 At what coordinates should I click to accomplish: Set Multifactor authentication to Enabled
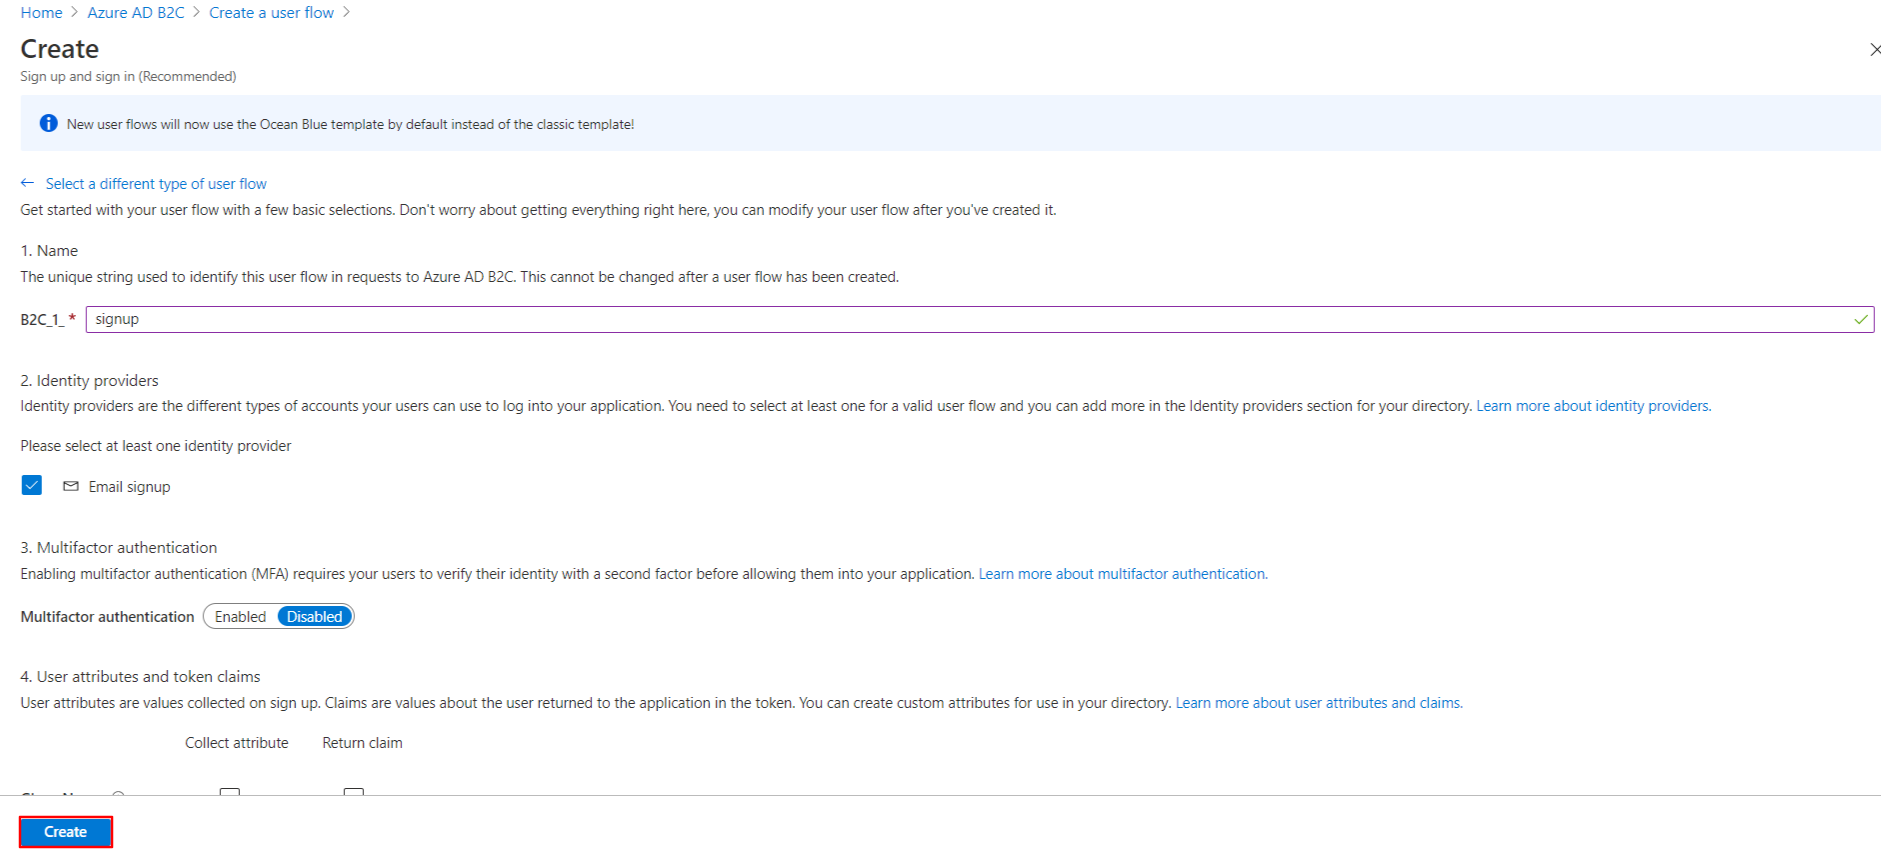click(240, 617)
